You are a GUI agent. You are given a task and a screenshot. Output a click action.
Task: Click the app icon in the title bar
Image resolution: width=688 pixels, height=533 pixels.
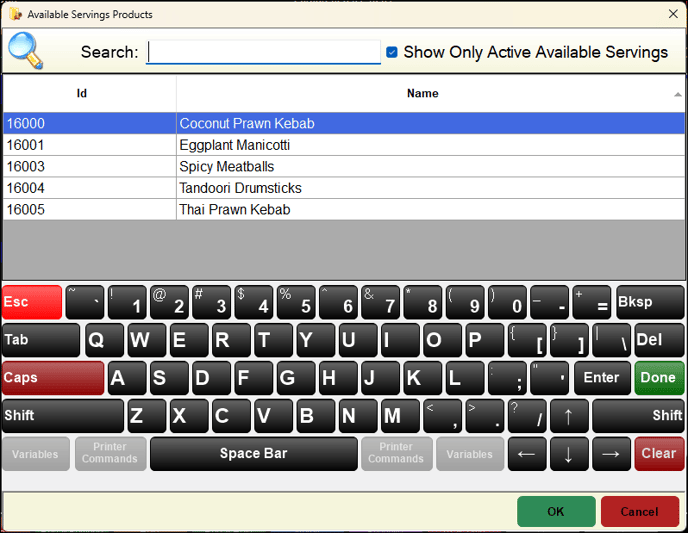15,14
